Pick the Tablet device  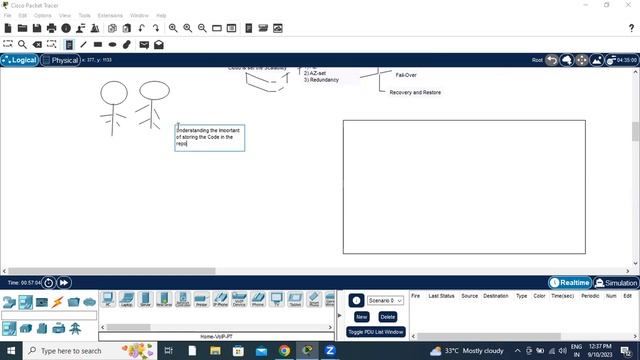click(295, 299)
